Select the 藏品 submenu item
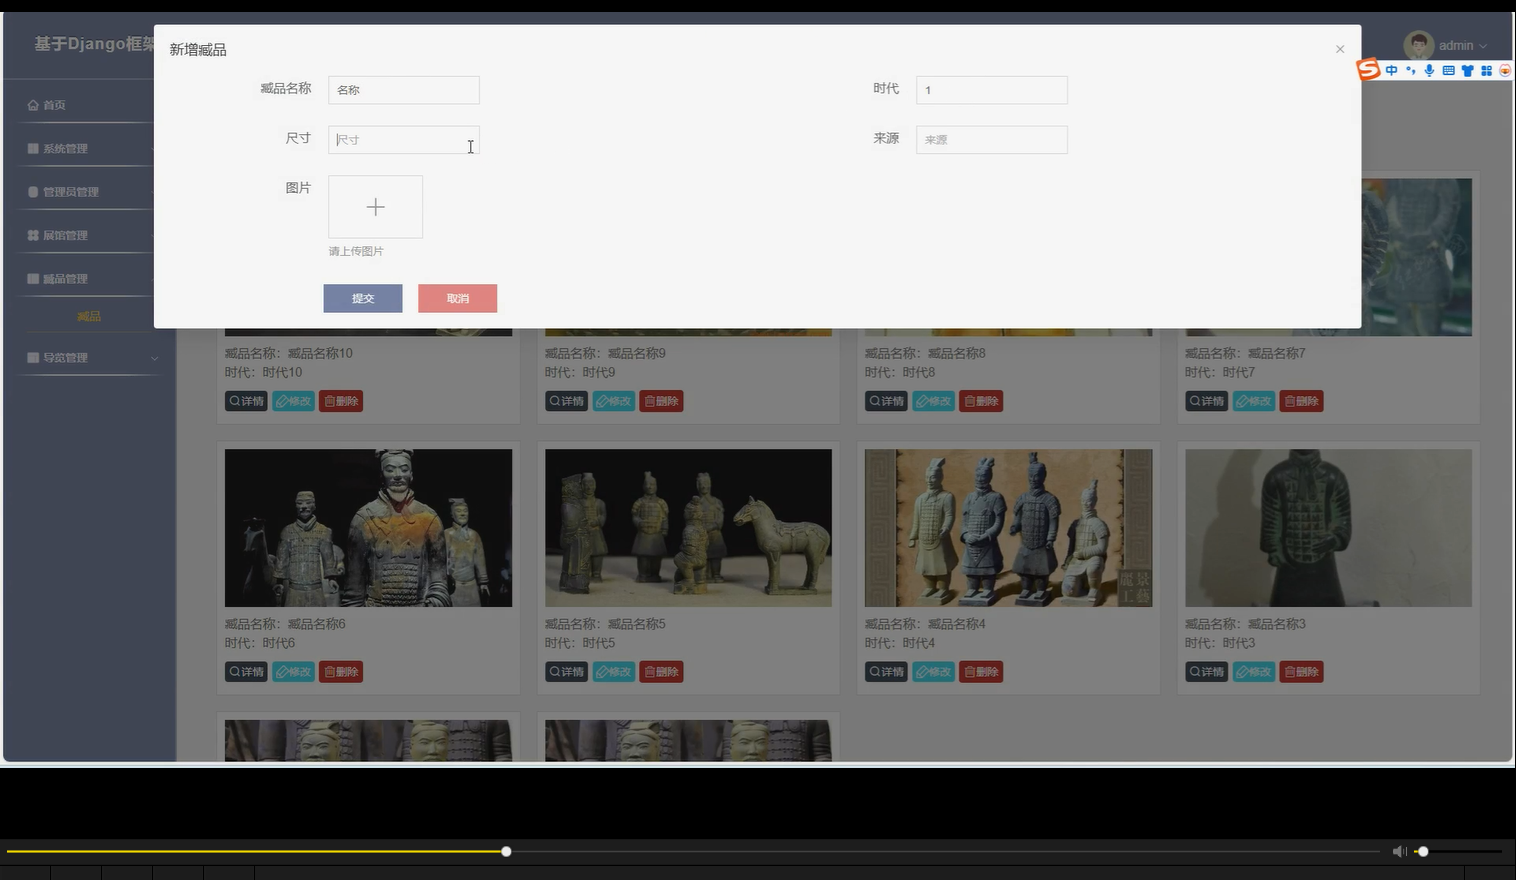The height and width of the screenshot is (880, 1516). point(89,316)
